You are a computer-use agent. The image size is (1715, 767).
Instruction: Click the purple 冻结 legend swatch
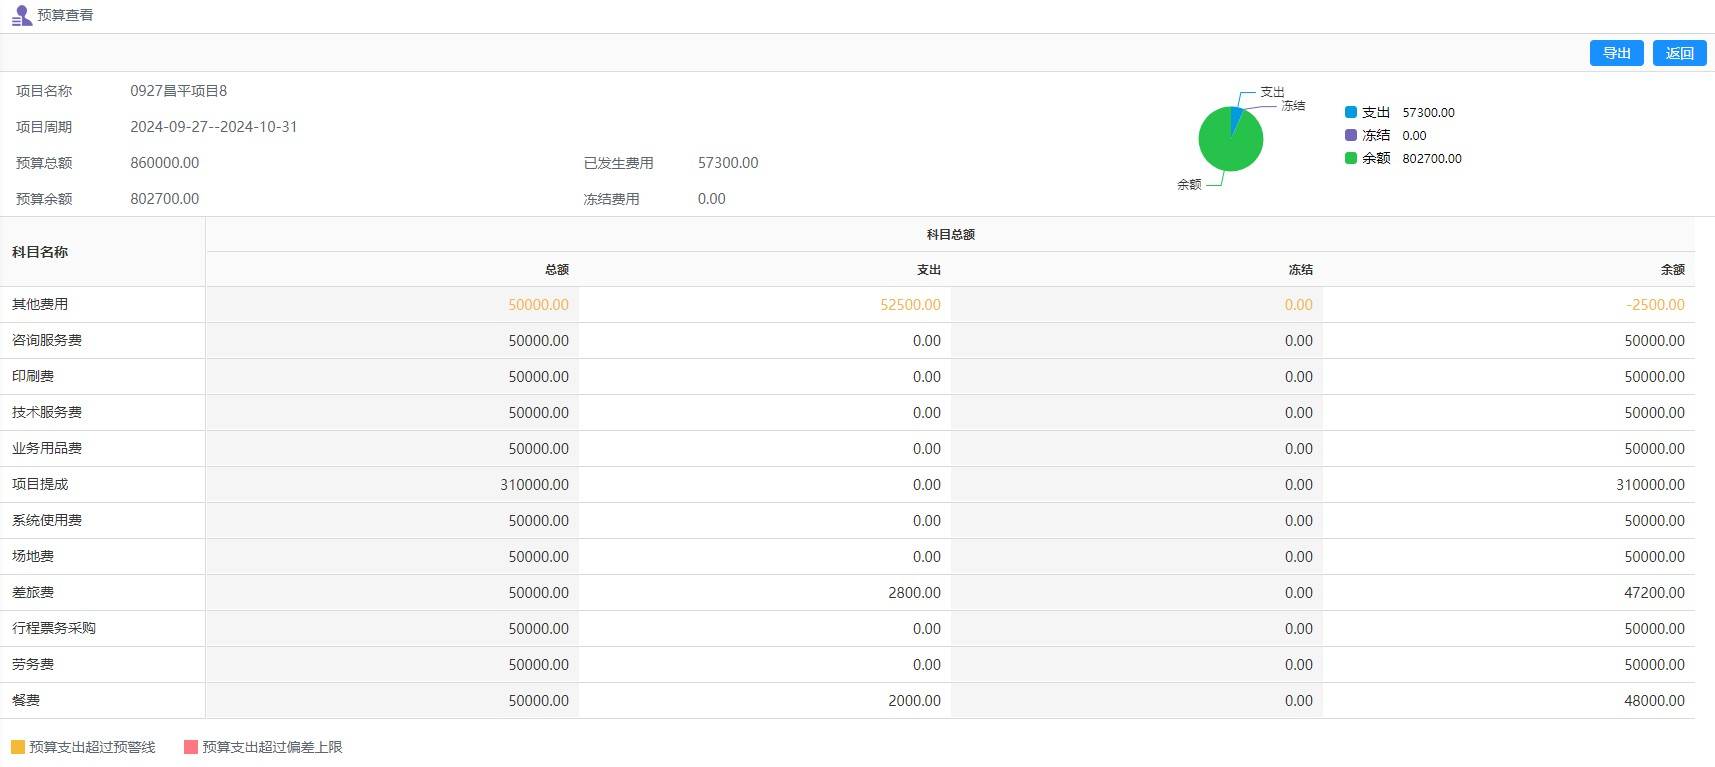point(1351,135)
